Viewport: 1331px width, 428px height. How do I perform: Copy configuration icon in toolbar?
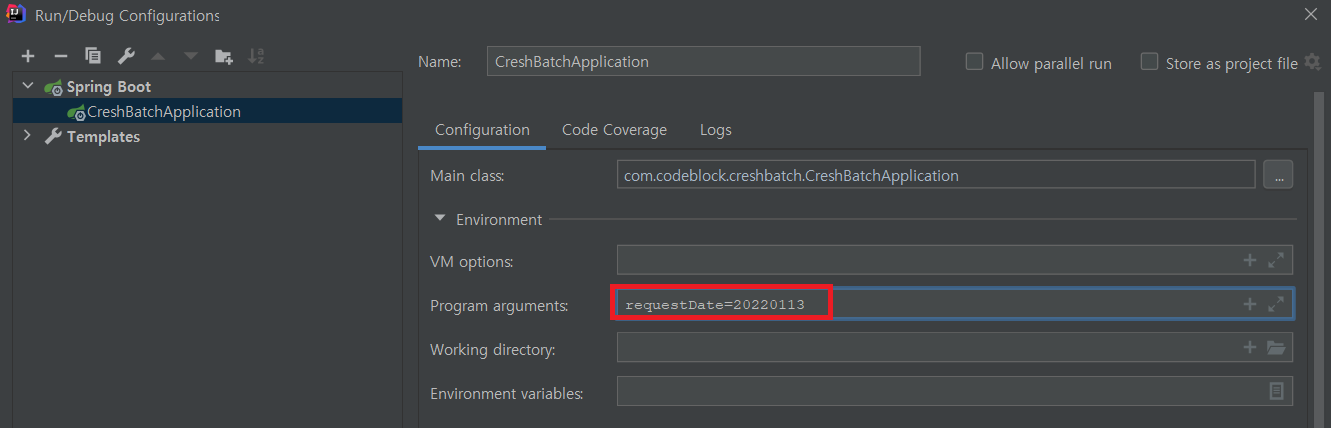point(93,56)
